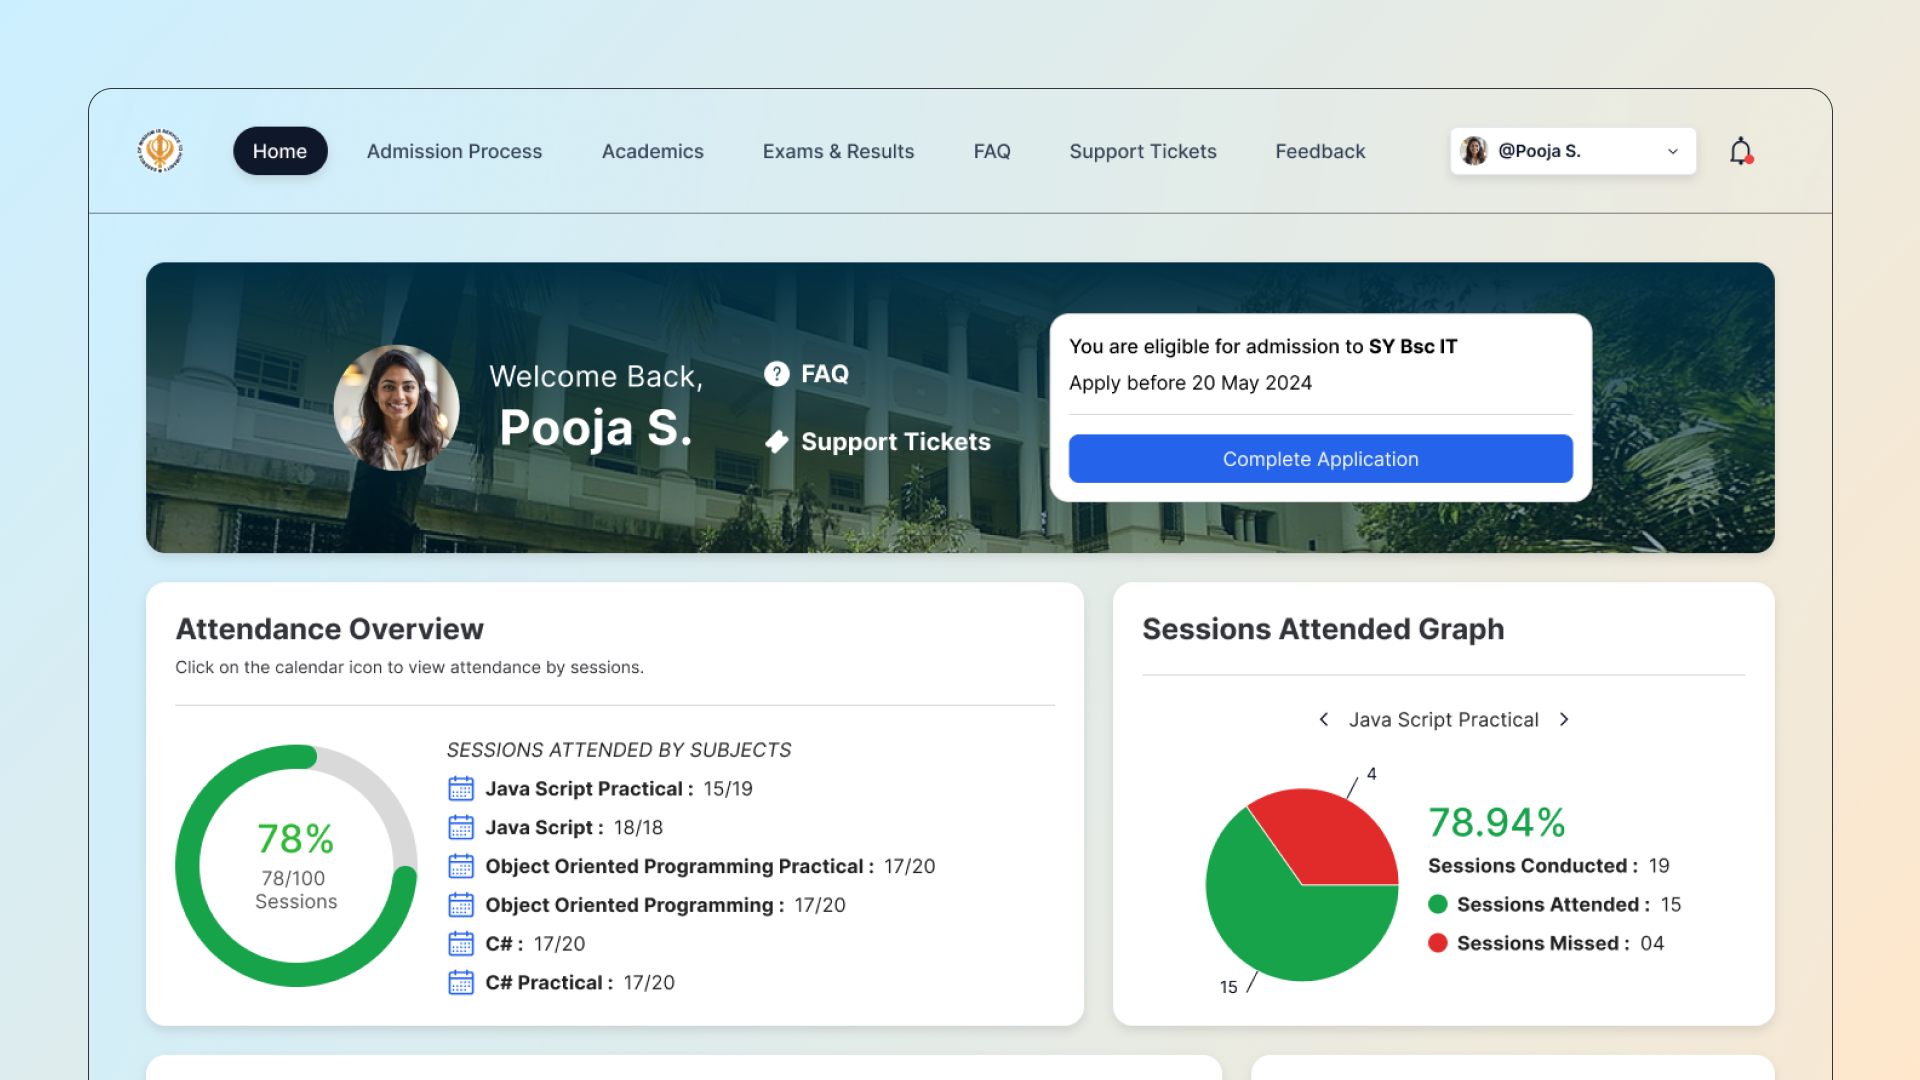The width and height of the screenshot is (1920, 1080).
Task: Click the 'Sessions Attended Graph' heading
Action: coord(1323,629)
